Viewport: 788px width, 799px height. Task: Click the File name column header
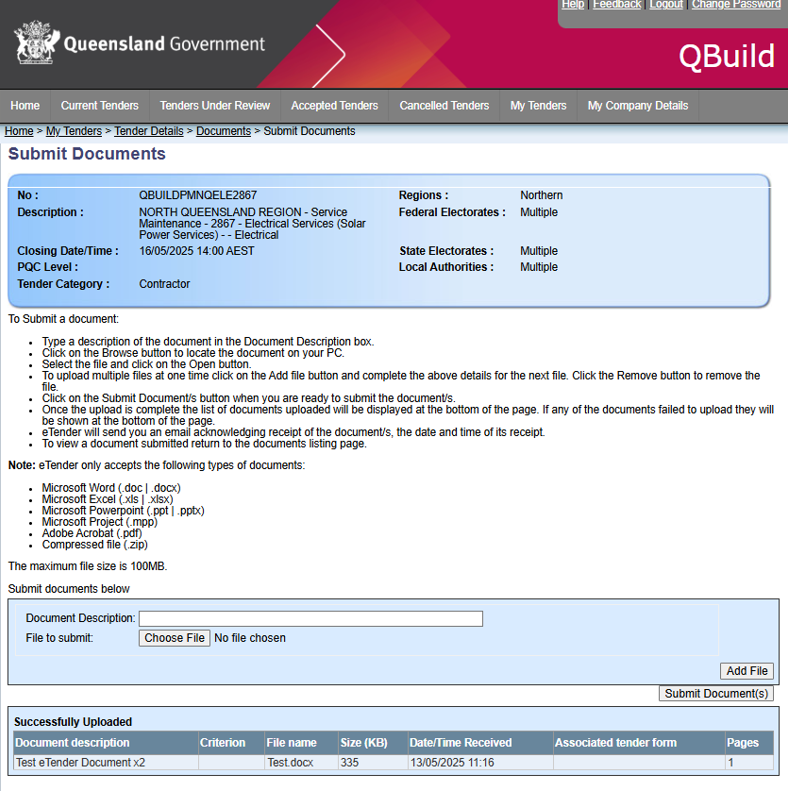tap(302, 742)
